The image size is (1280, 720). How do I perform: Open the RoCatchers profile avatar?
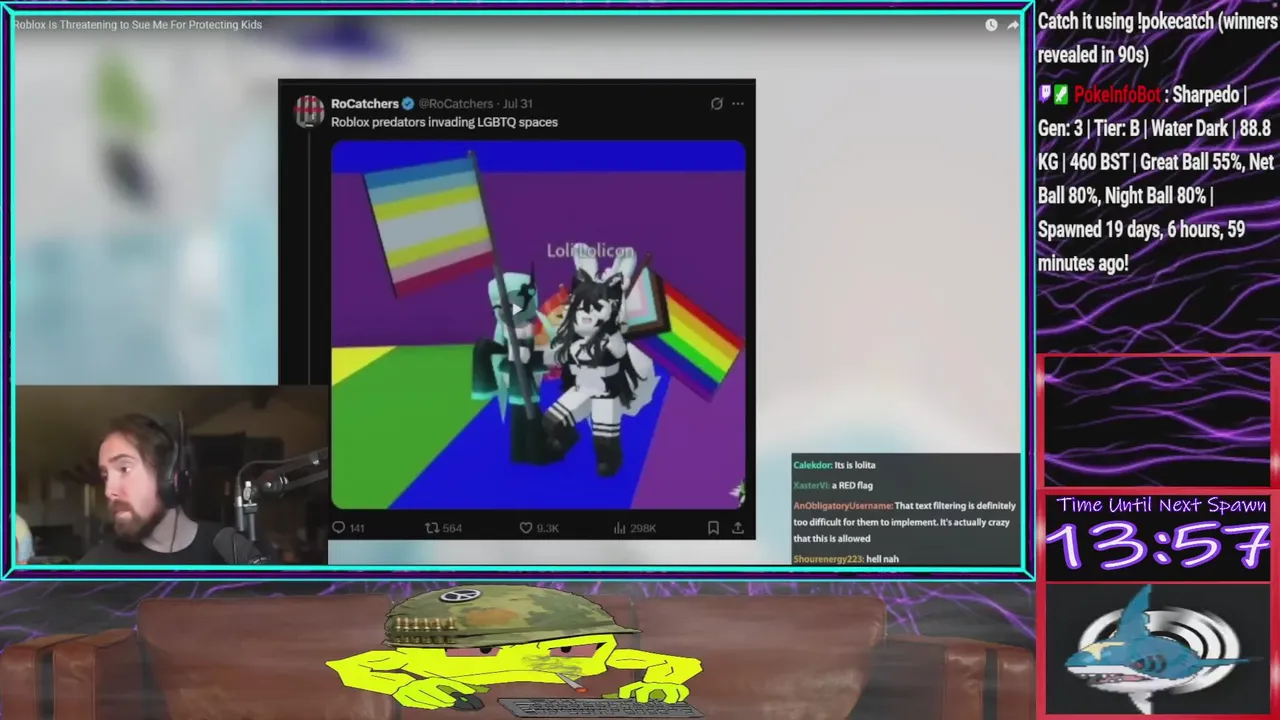309,111
